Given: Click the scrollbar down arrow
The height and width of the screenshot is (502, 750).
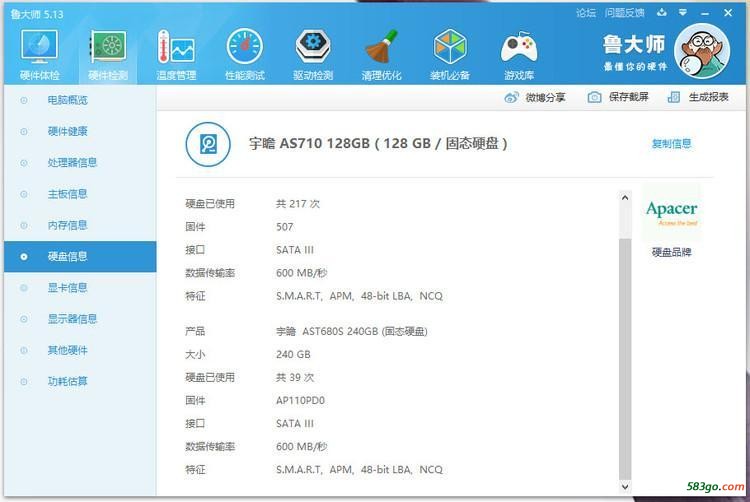Looking at the screenshot, I should (x=625, y=487).
